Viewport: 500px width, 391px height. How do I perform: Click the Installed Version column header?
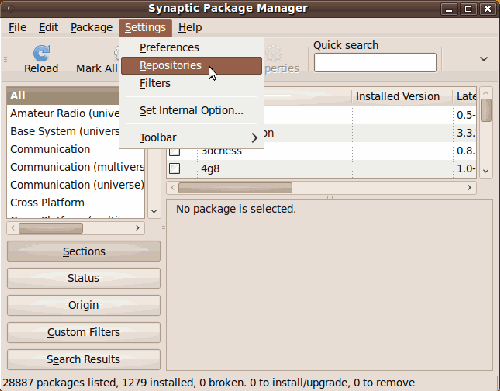[402, 97]
